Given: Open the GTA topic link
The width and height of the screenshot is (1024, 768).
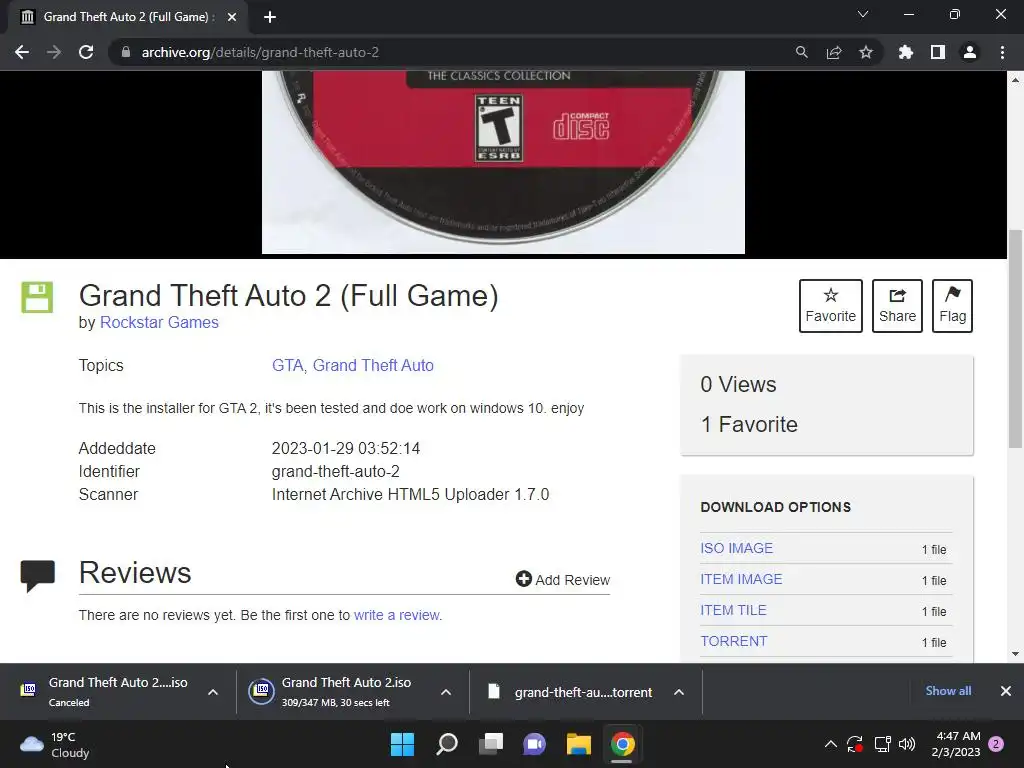Looking at the screenshot, I should tap(287, 365).
